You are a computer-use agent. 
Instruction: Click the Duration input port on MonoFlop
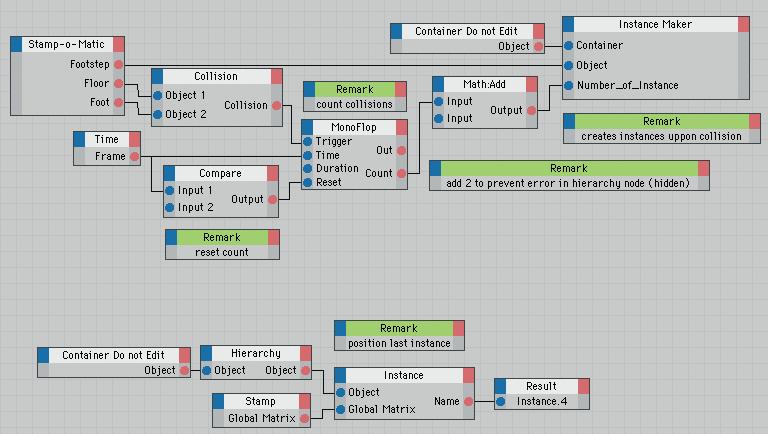(308, 169)
